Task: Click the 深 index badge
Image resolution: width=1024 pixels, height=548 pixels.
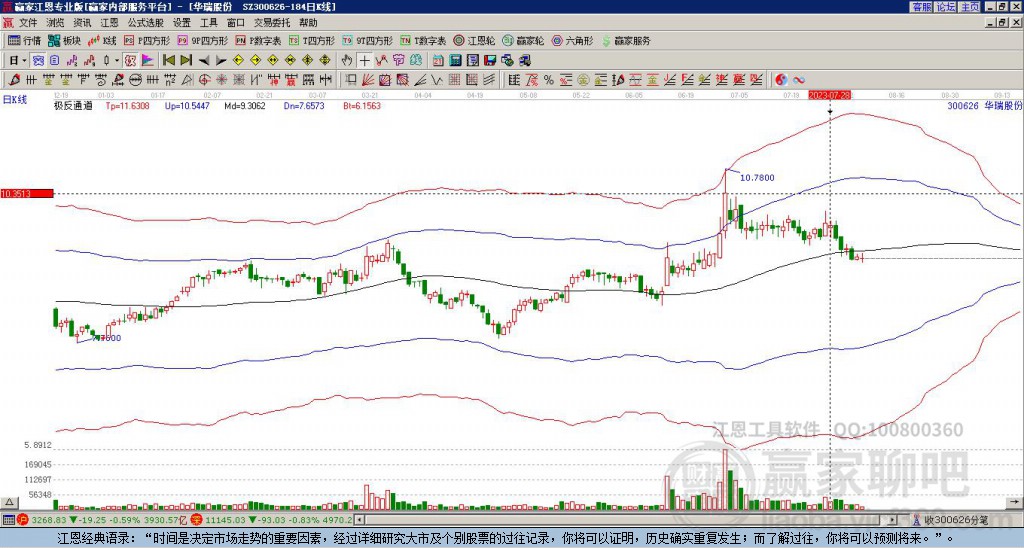Action: 197,520
